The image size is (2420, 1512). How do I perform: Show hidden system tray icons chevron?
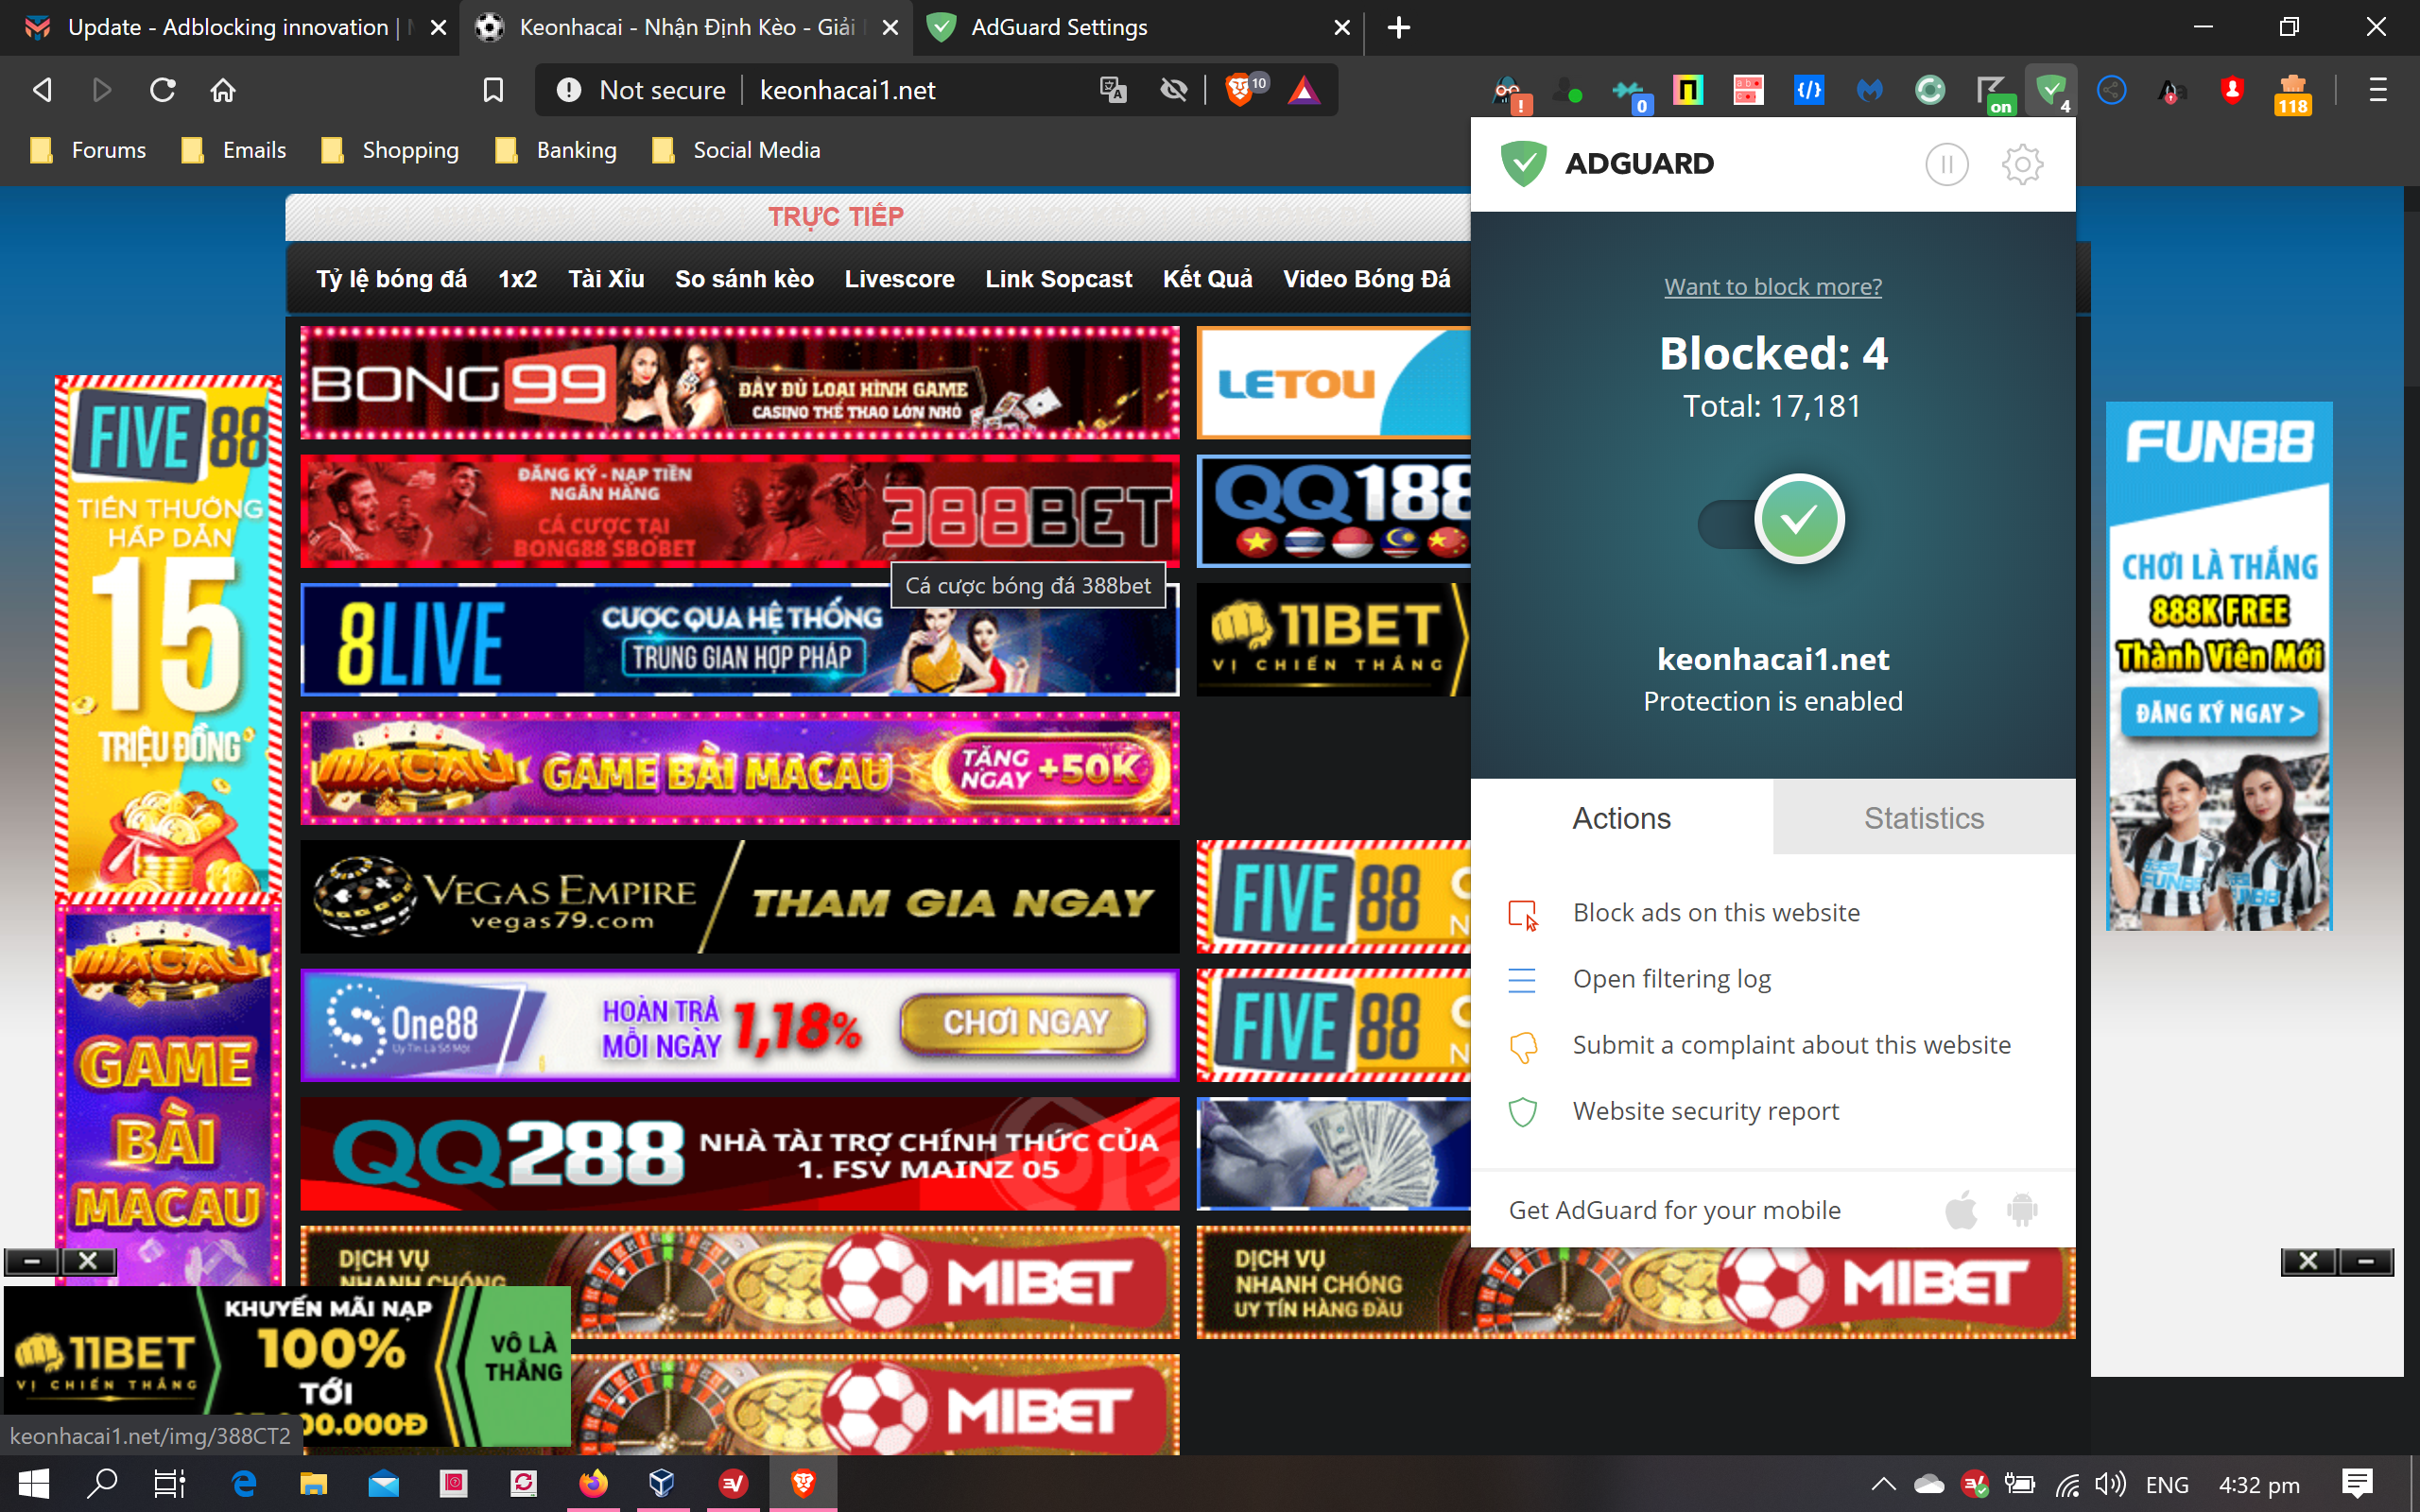pos(1882,1484)
